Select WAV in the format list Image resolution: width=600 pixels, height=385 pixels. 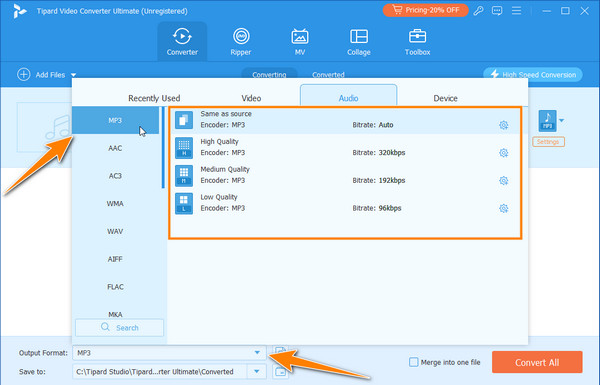pyautogui.click(x=115, y=232)
